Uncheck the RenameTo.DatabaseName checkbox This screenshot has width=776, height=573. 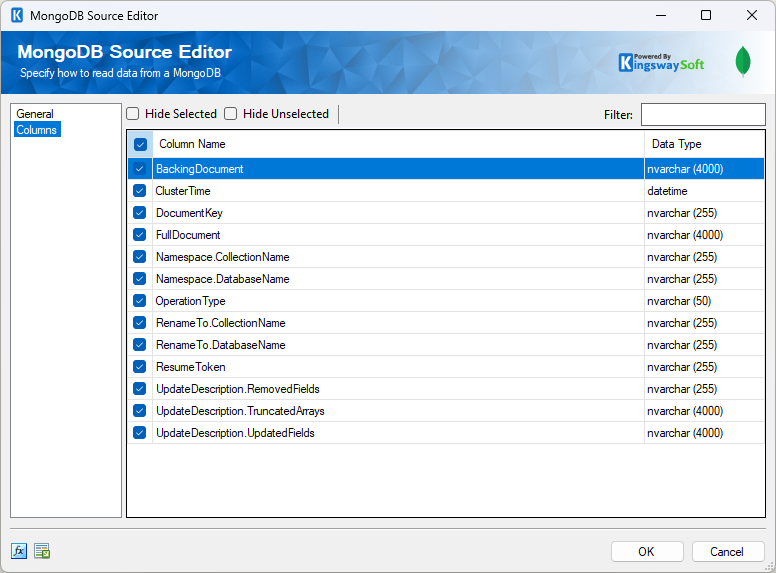pos(140,345)
